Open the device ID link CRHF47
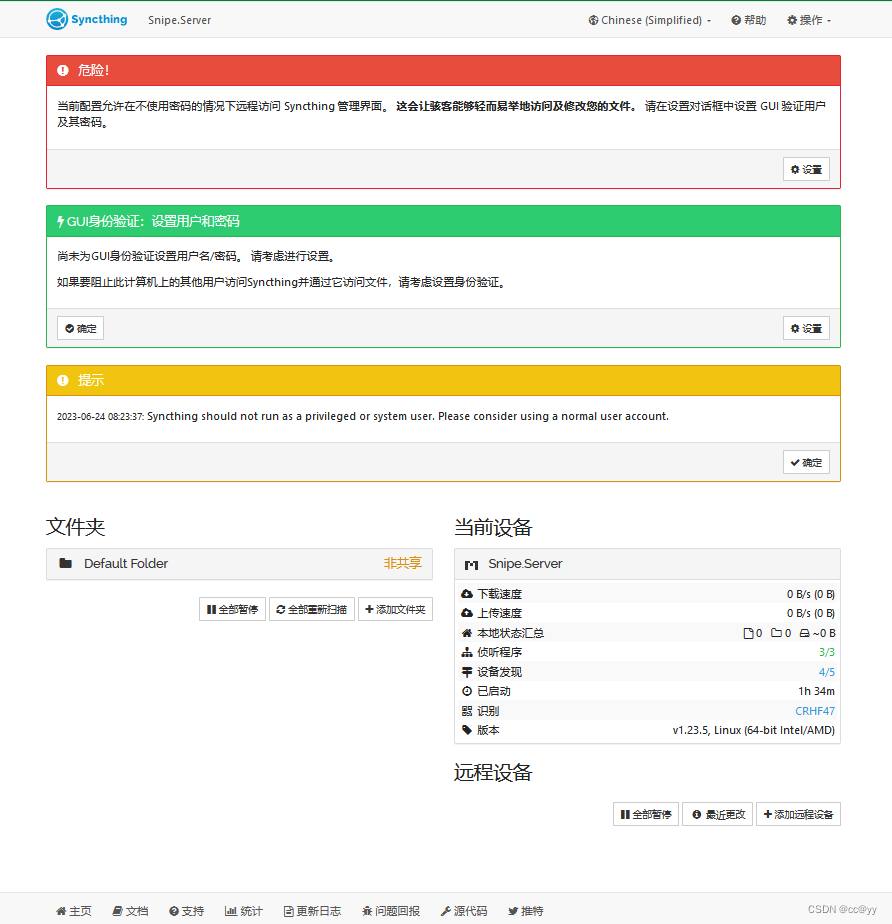The image size is (892, 924). tap(815, 711)
